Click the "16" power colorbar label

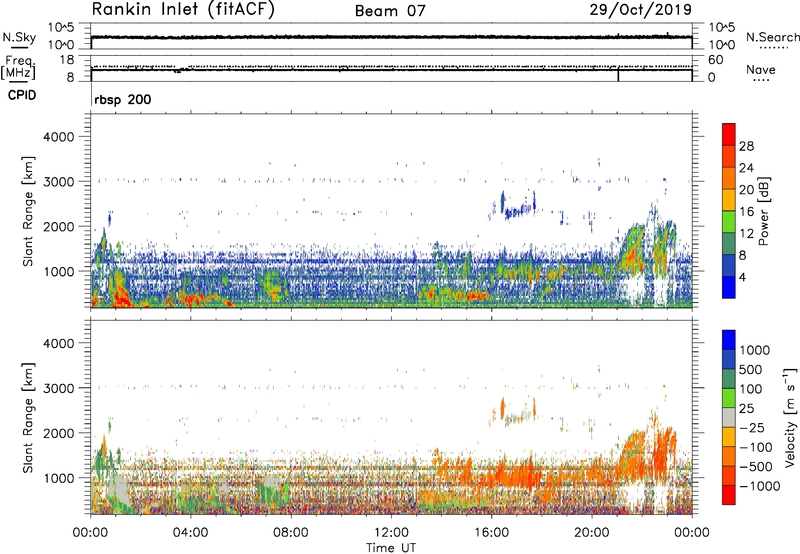pyautogui.click(x=746, y=212)
